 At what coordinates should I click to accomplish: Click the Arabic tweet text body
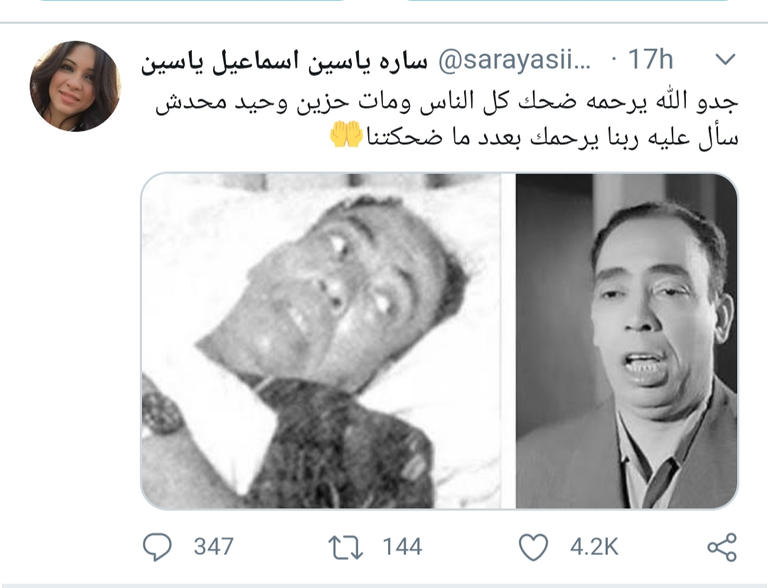tap(446, 120)
